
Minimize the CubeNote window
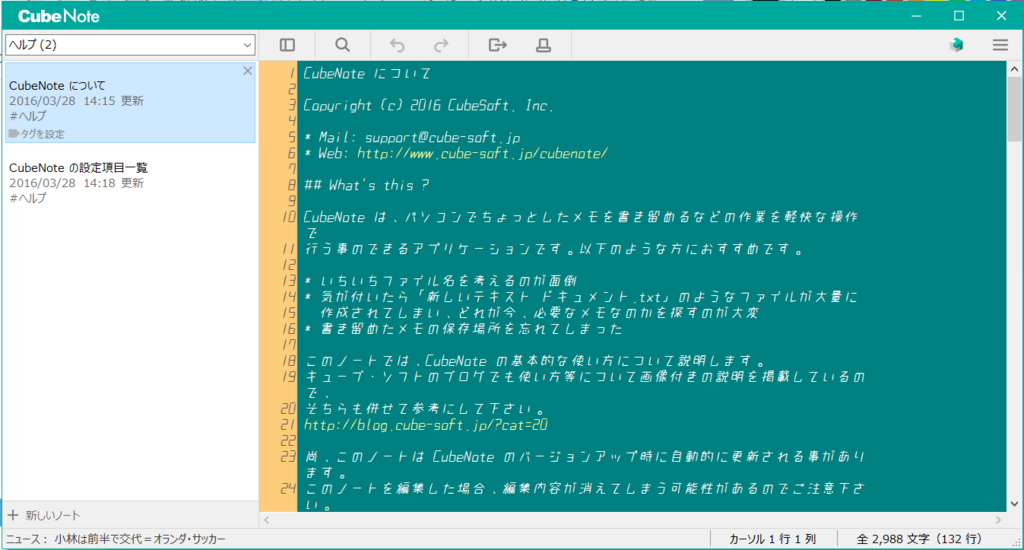pos(916,16)
